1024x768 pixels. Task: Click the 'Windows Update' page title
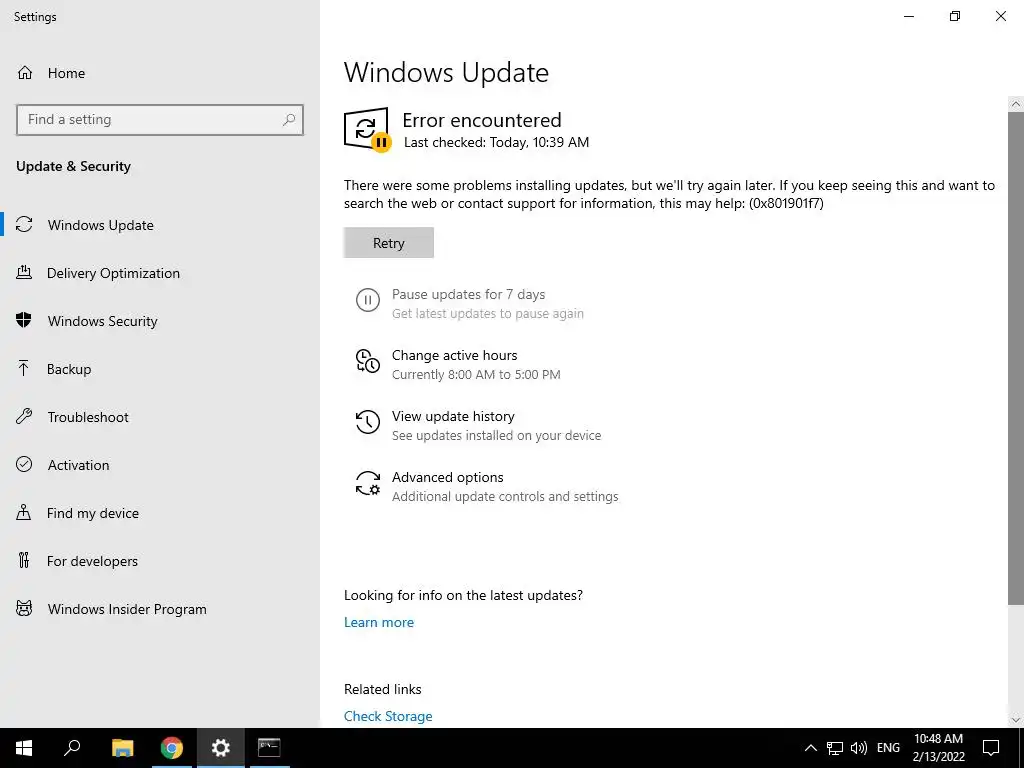446,72
